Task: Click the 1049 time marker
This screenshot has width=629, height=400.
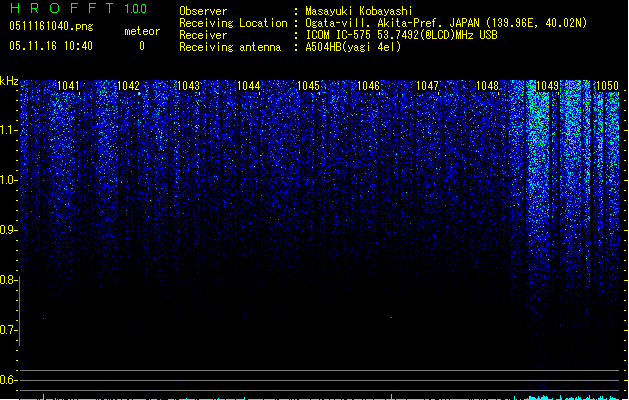Action: 548,86
